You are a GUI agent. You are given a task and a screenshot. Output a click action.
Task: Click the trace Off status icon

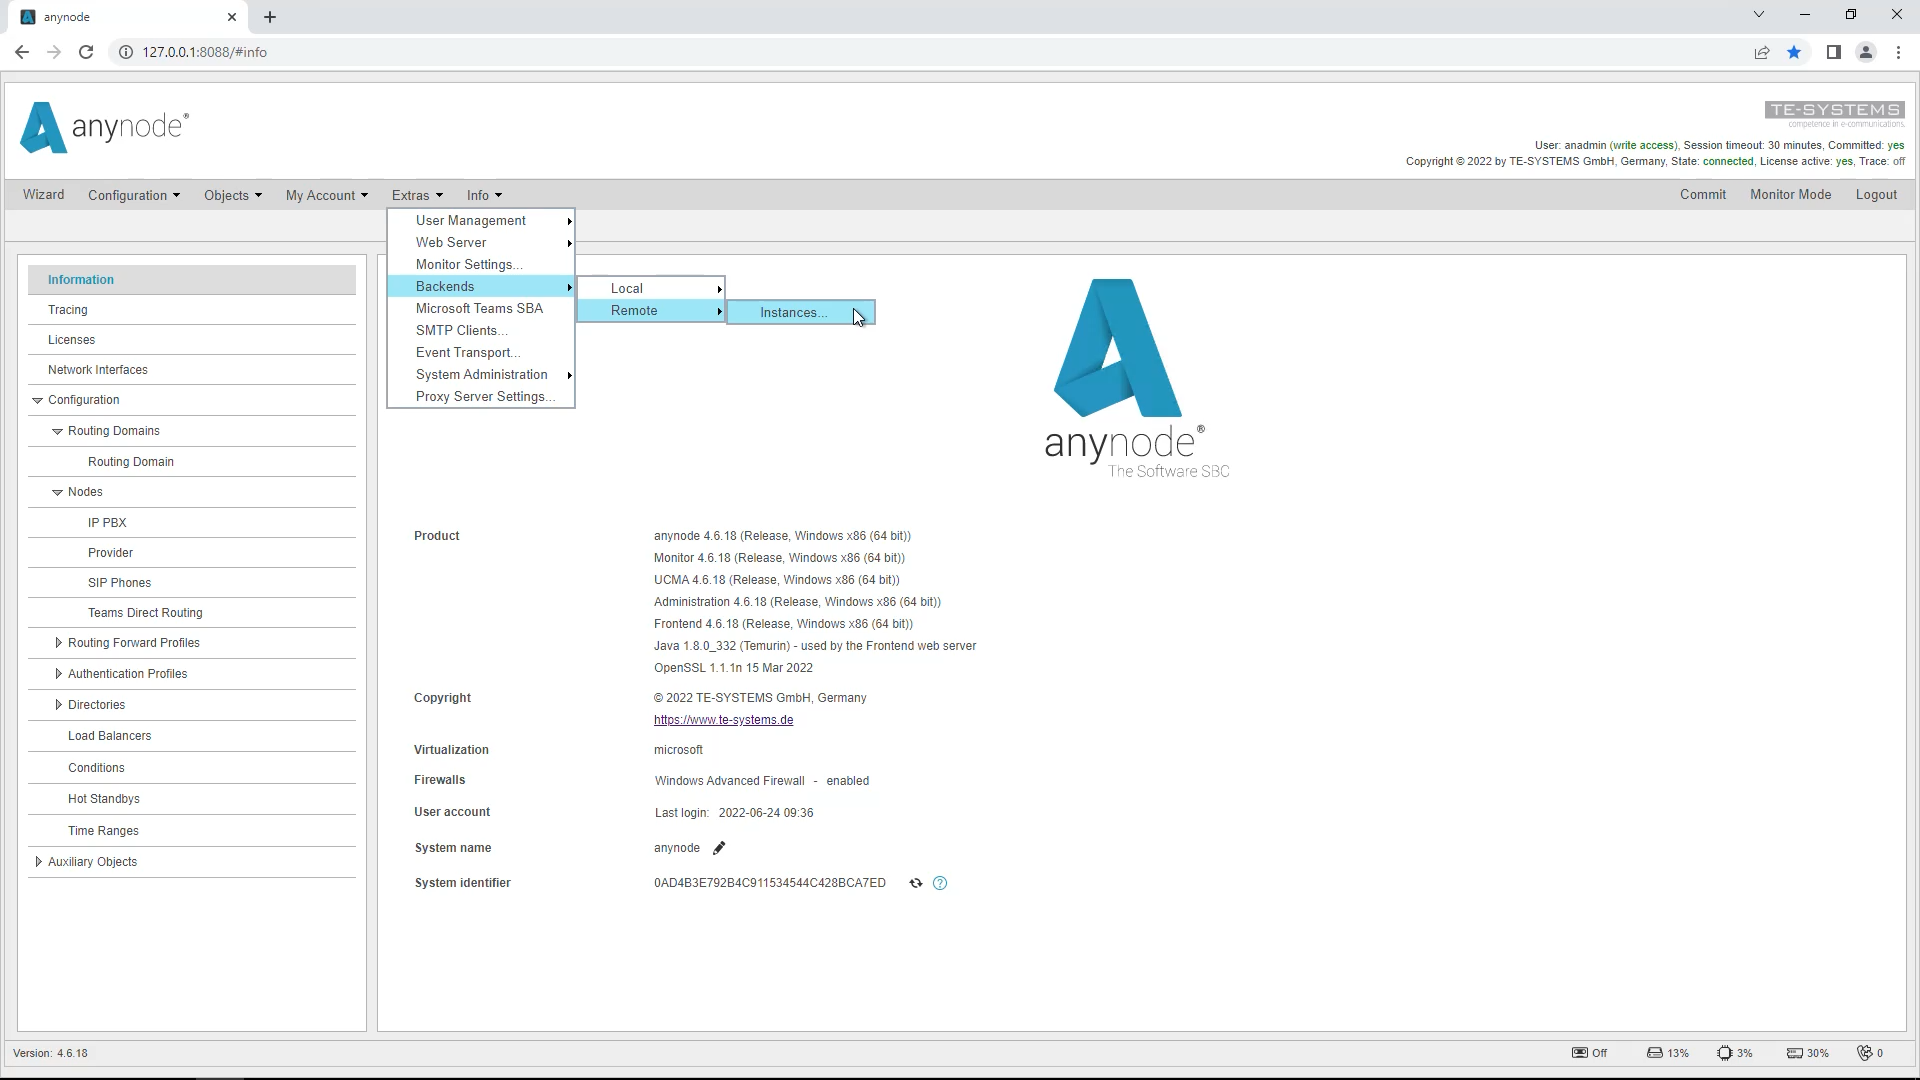(x=1590, y=1053)
